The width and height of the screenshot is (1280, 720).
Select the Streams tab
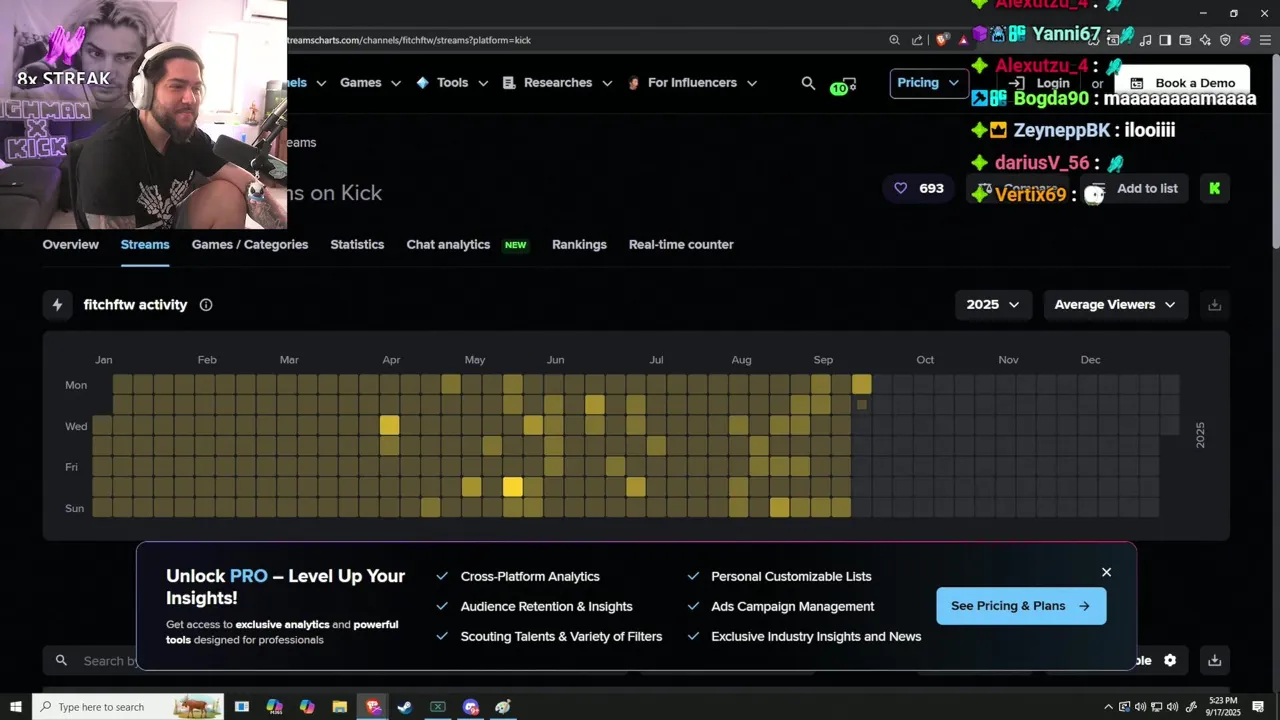[145, 244]
